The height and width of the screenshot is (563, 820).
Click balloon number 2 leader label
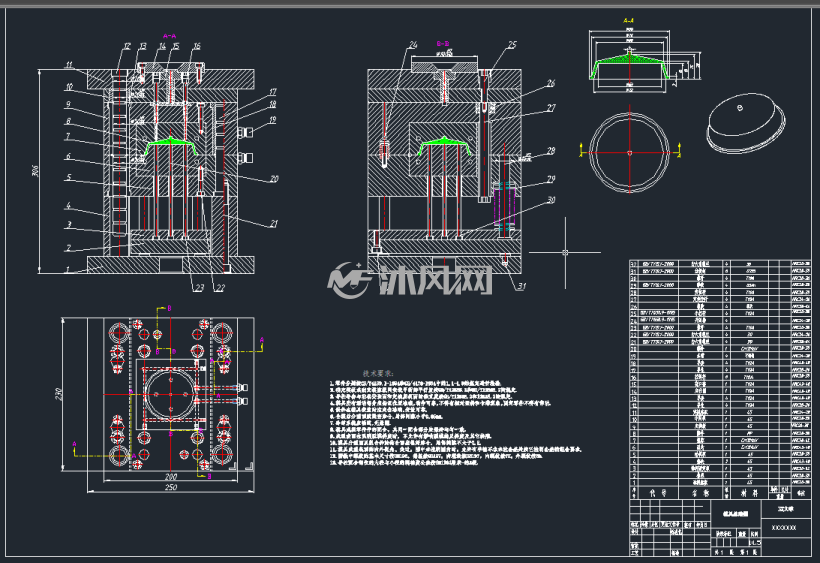pos(69,248)
